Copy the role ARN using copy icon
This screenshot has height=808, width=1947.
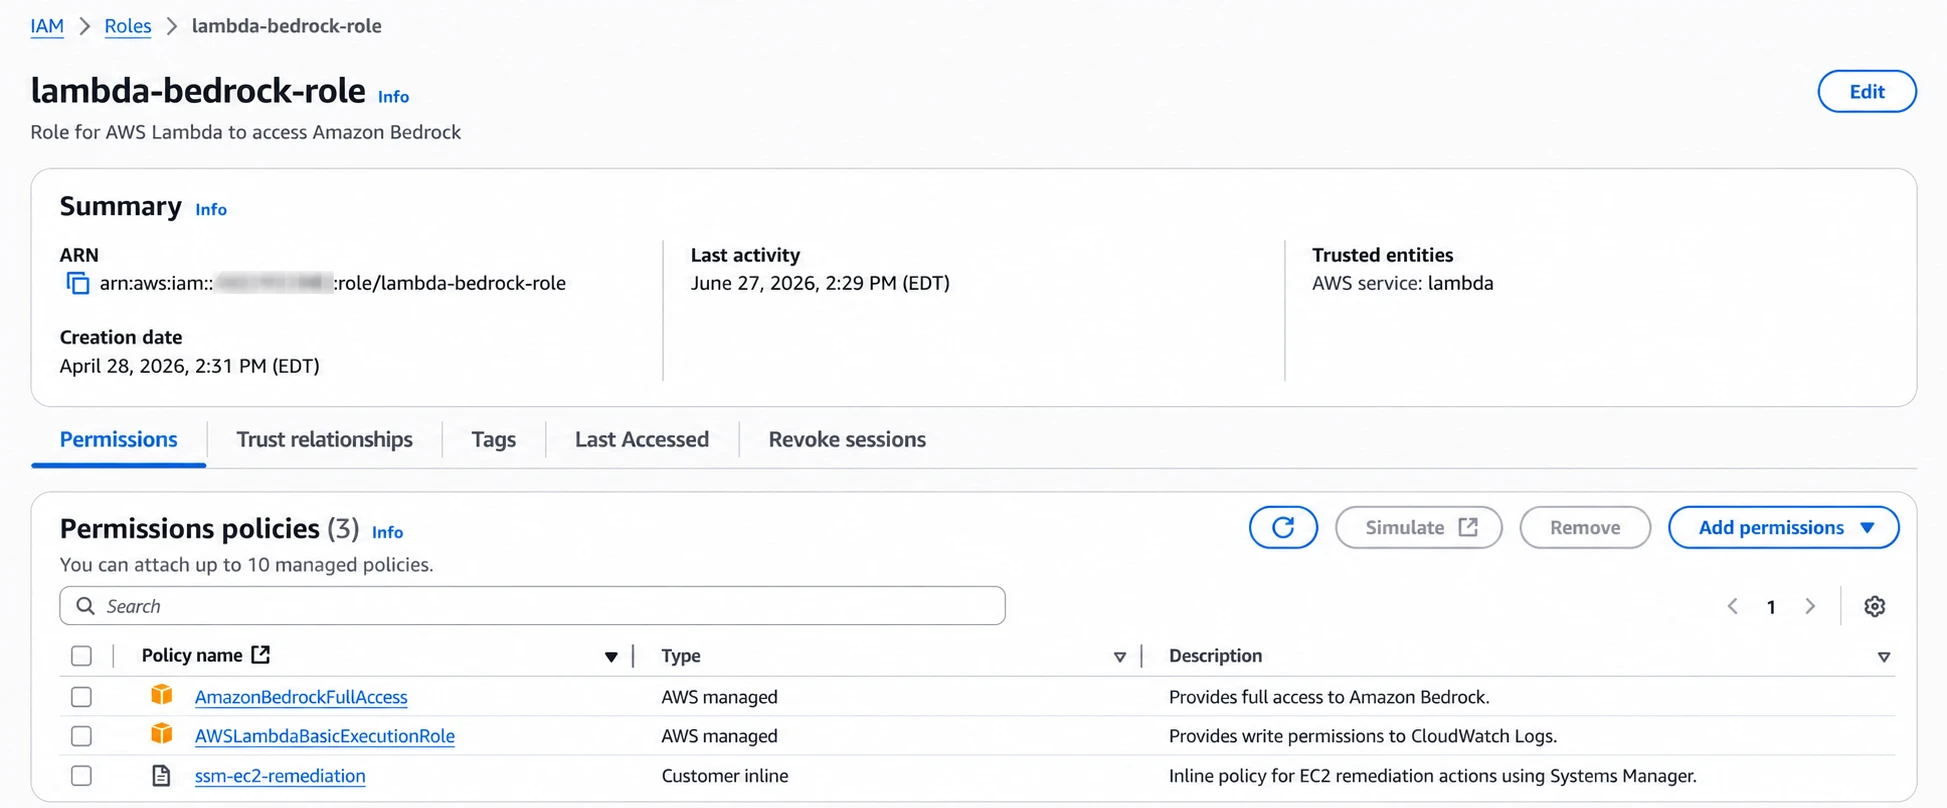(77, 284)
